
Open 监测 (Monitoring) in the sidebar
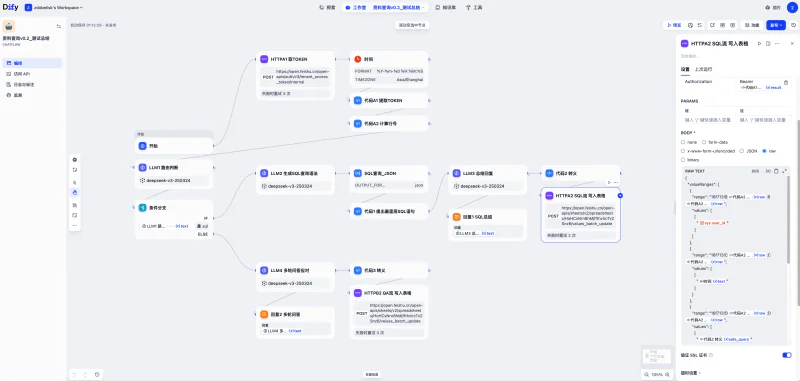click(32, 95)
